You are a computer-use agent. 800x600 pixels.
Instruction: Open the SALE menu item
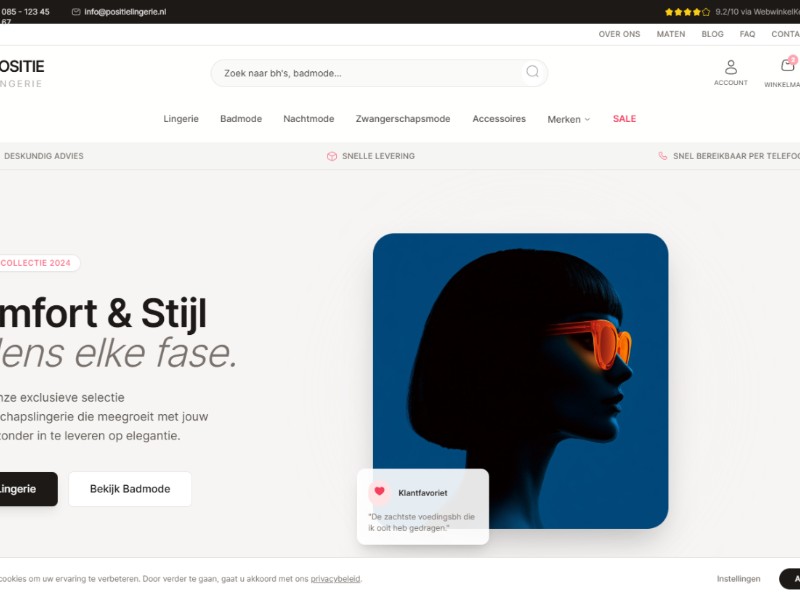point(624,119)
